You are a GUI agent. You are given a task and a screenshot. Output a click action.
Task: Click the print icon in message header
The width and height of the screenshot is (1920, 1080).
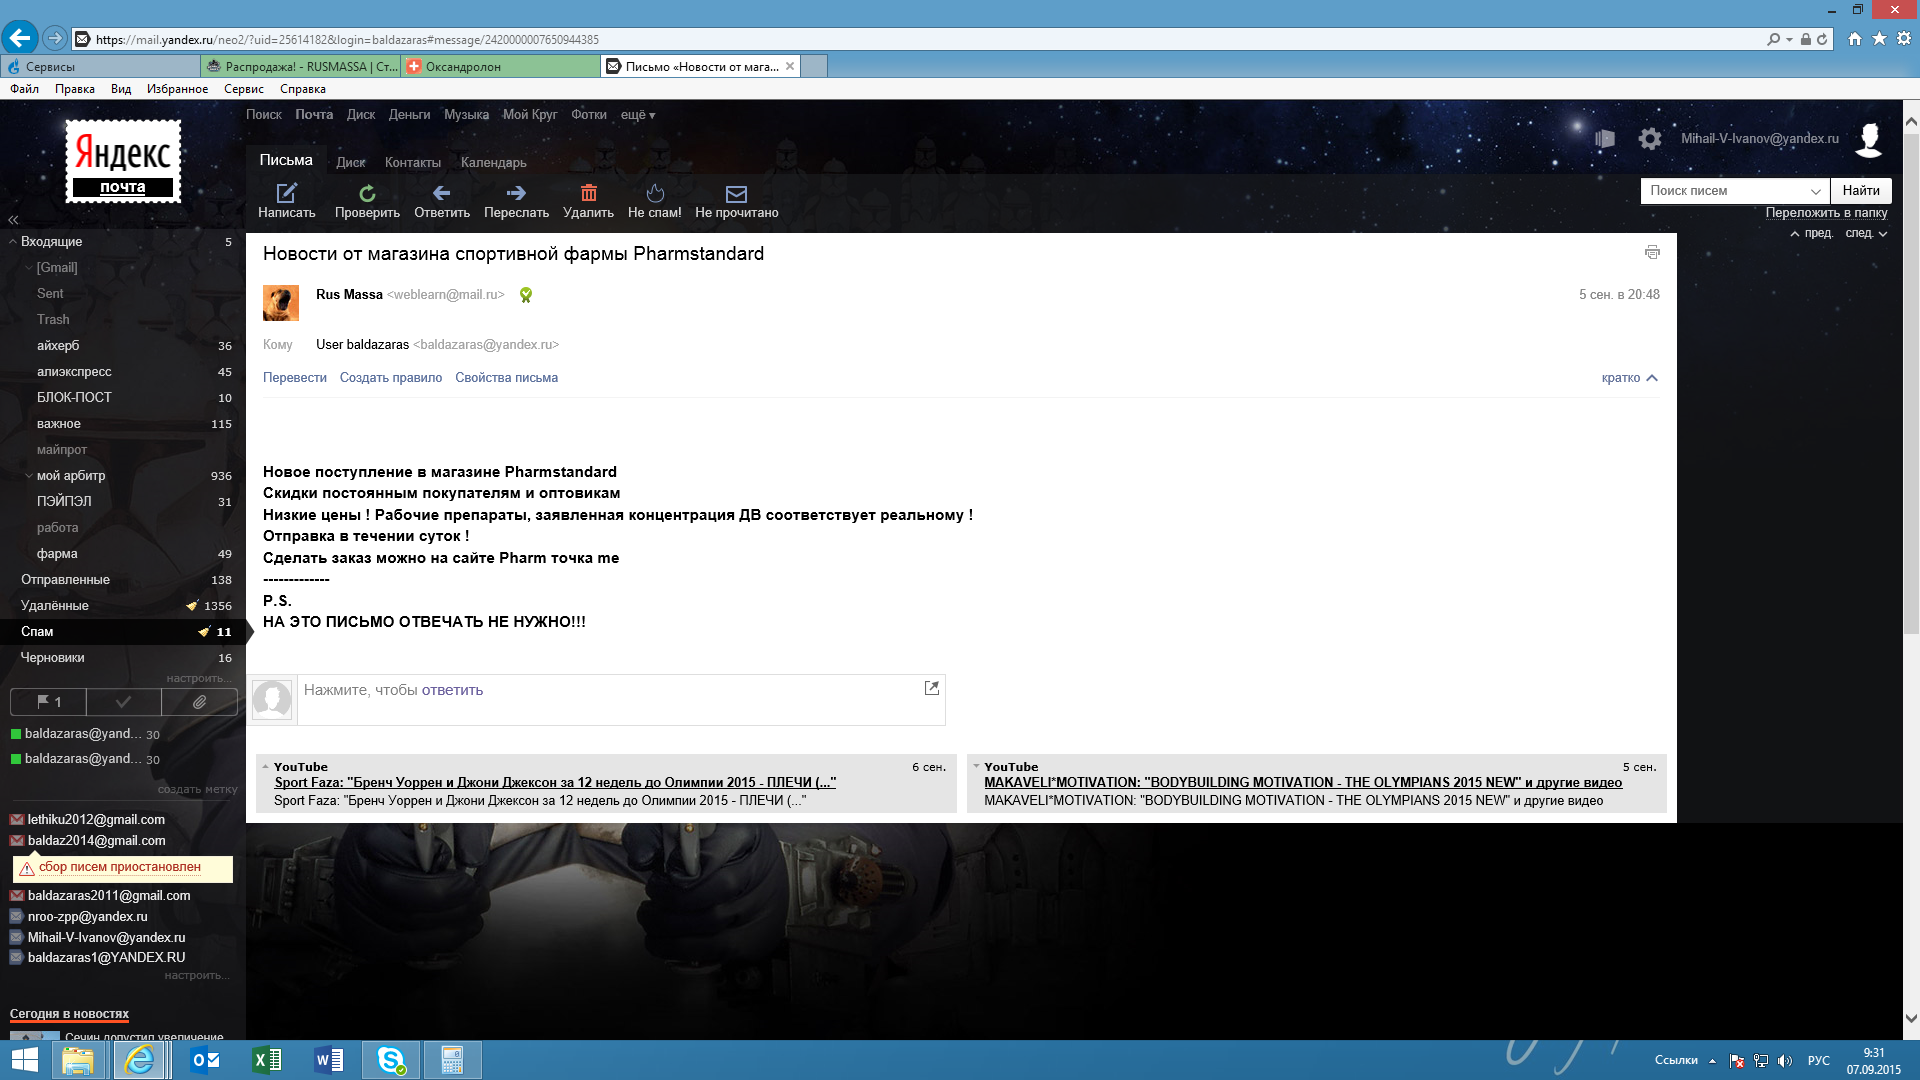(1652, 253)
